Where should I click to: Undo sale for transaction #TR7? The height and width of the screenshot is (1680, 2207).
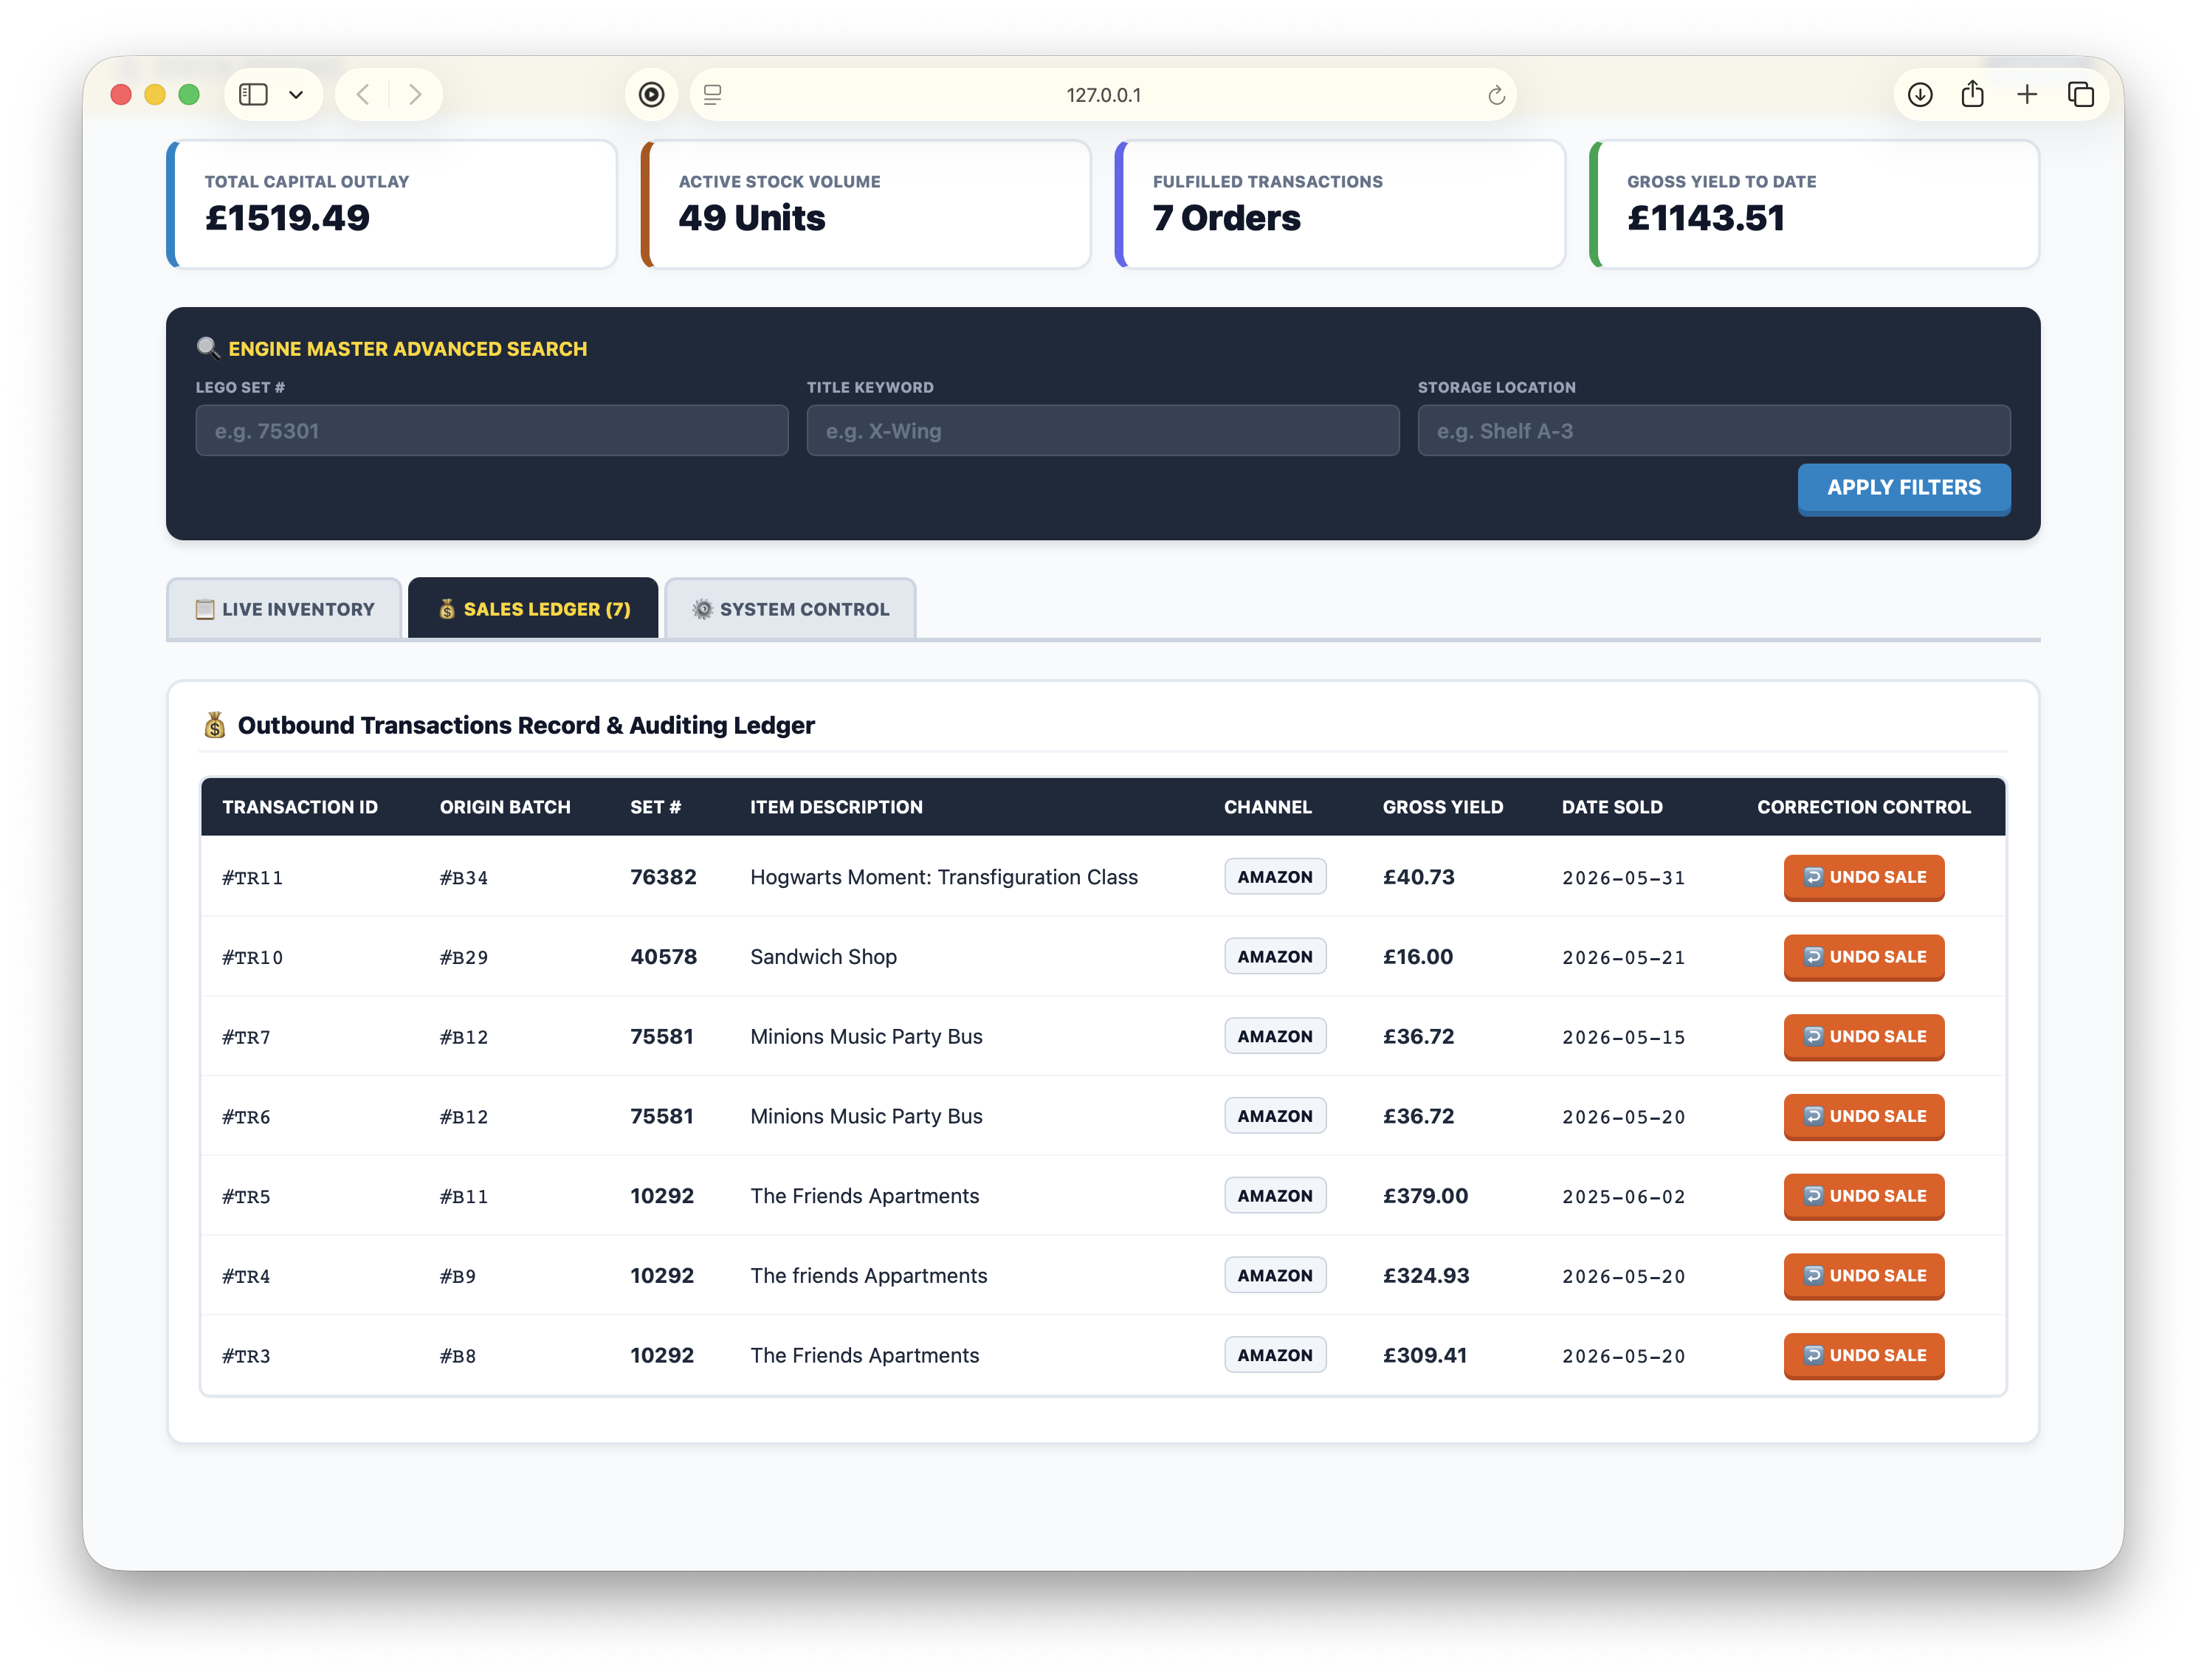pos(1864,1037)
